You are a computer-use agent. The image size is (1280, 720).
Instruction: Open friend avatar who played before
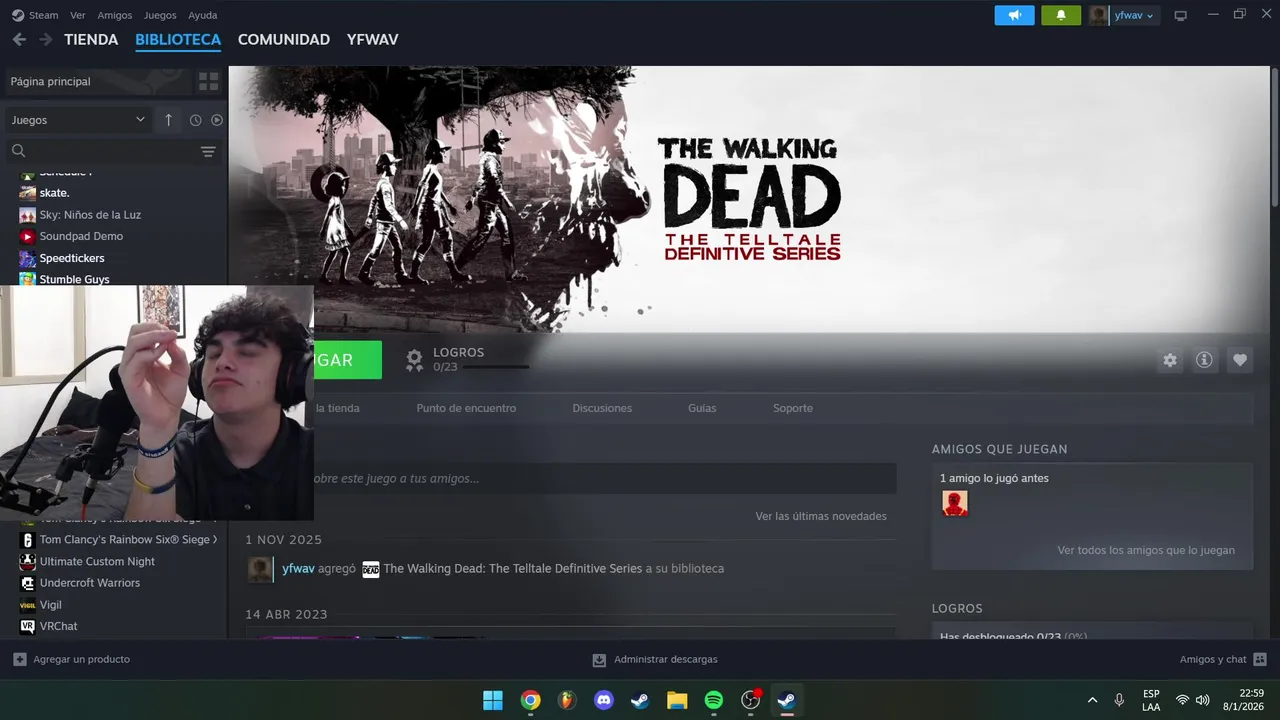tap(955, 503)
